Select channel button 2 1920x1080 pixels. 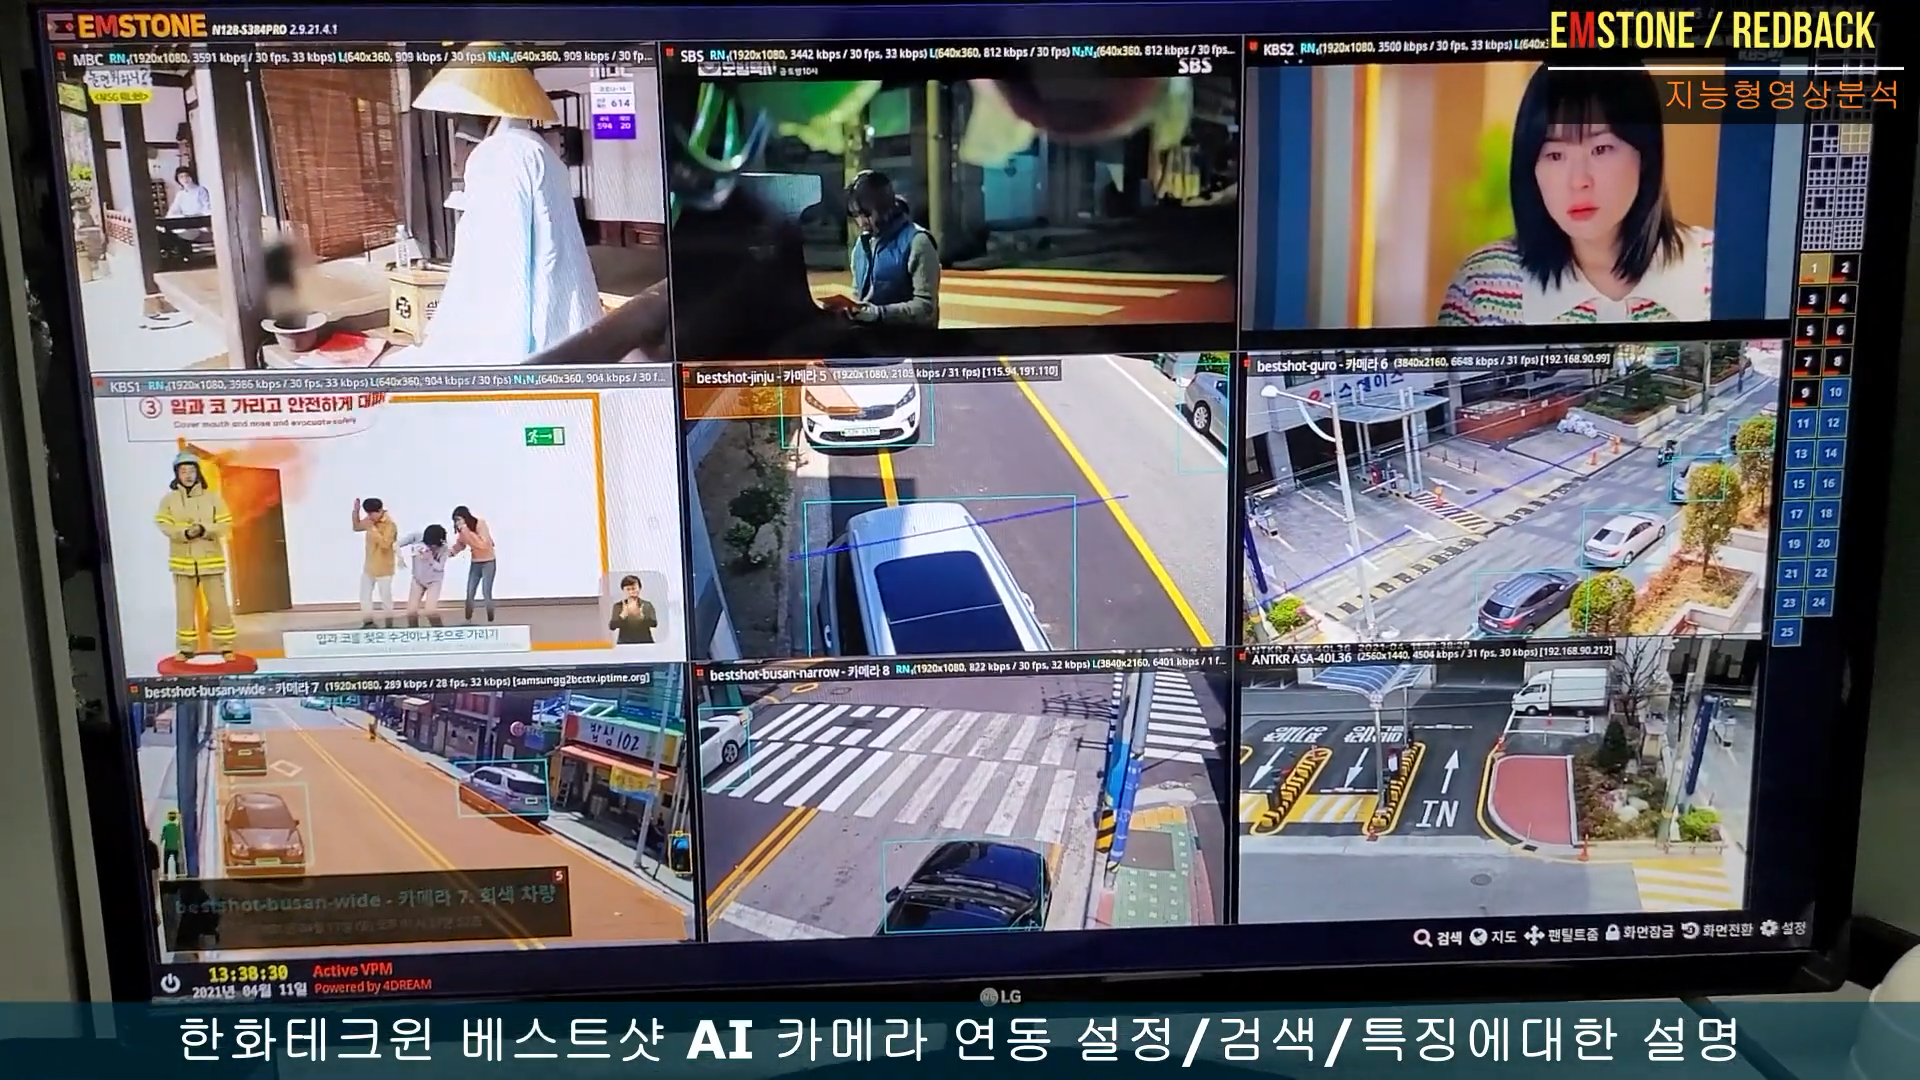[1845, 268]
